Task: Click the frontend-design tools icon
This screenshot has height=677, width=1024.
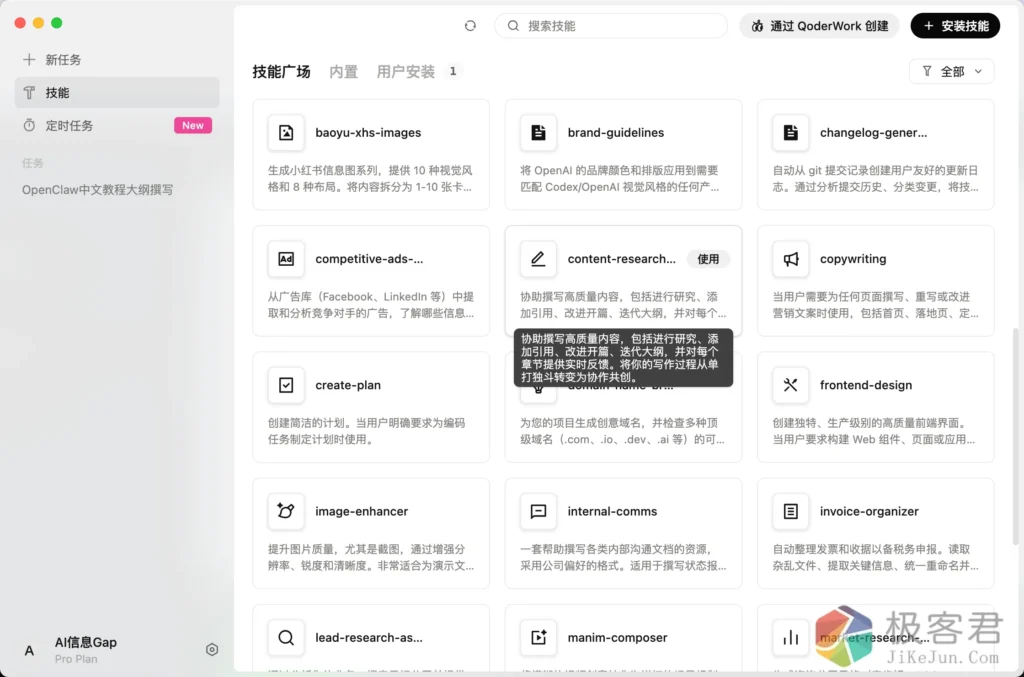Action: coord(791,385)
